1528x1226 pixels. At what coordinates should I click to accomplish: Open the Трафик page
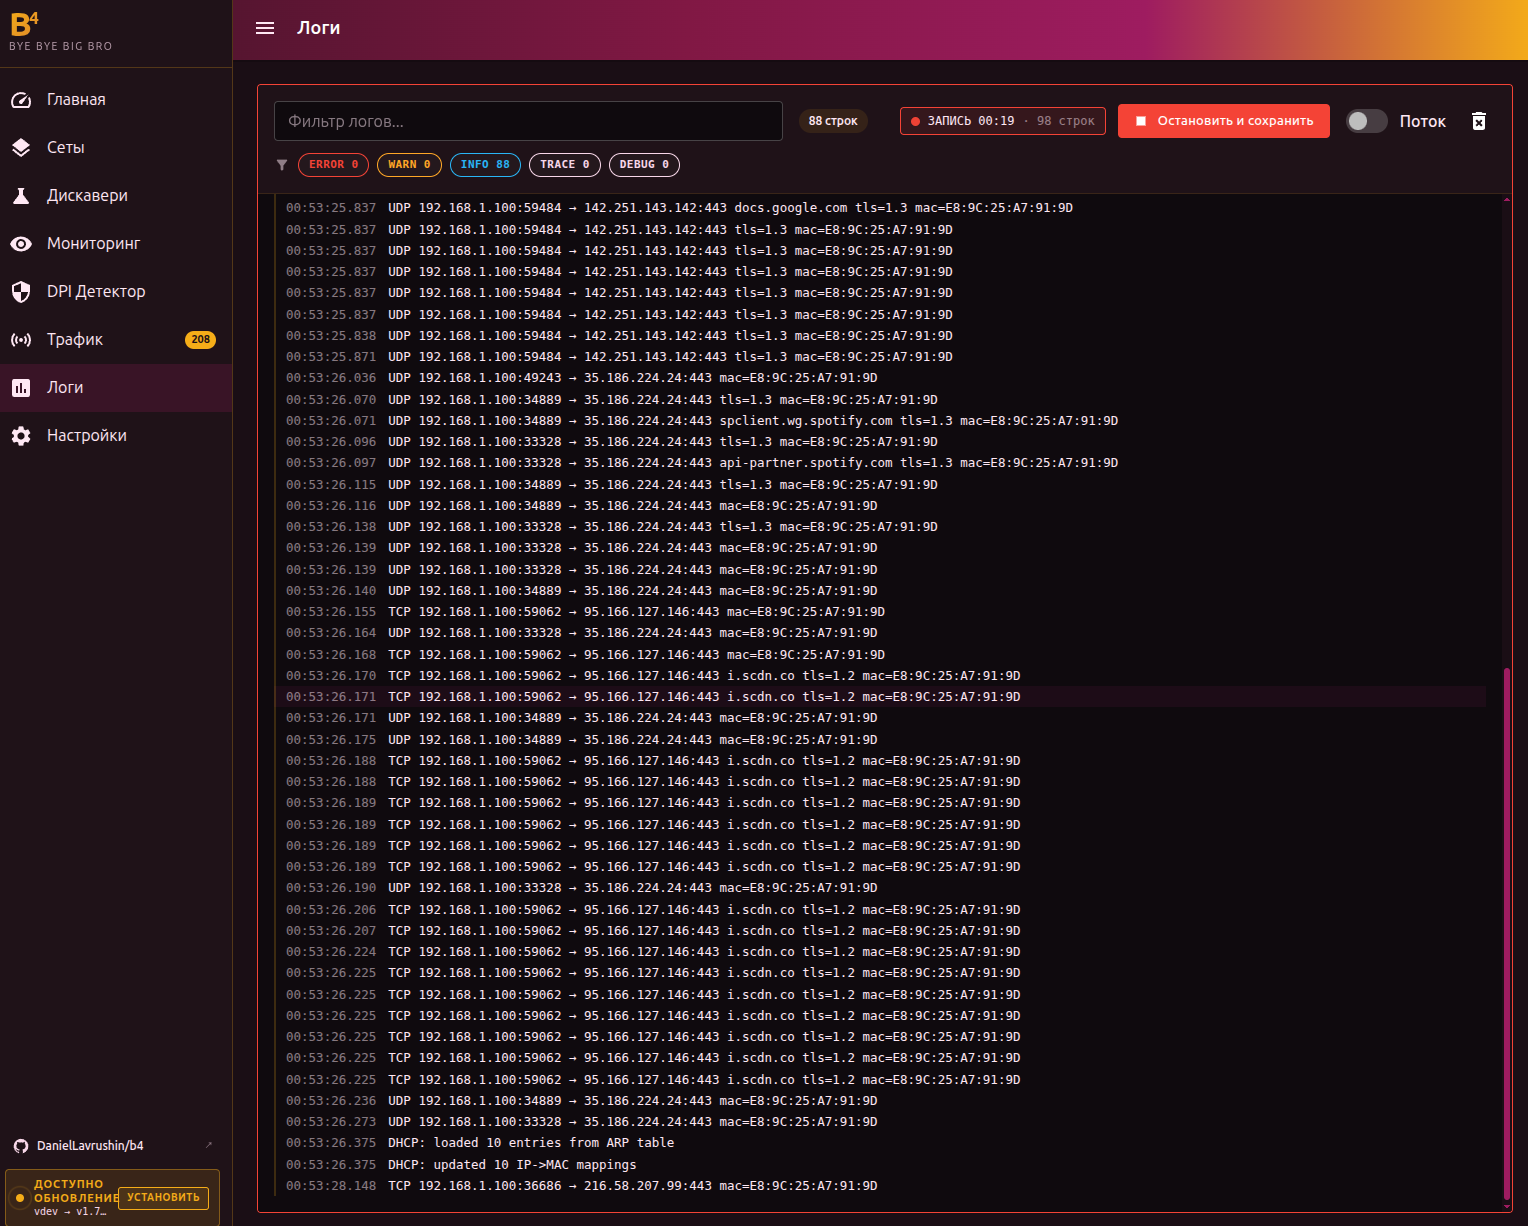click(x=116, y=340)
